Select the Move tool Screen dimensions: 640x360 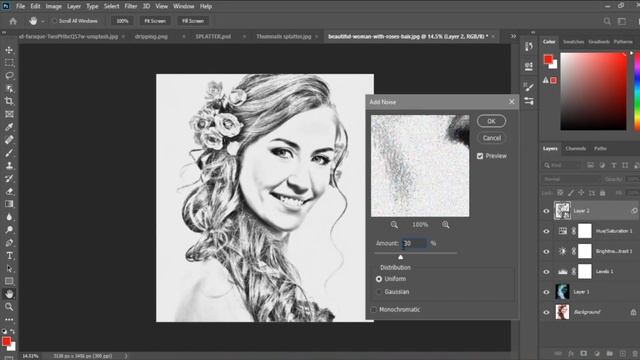(9, 50)
